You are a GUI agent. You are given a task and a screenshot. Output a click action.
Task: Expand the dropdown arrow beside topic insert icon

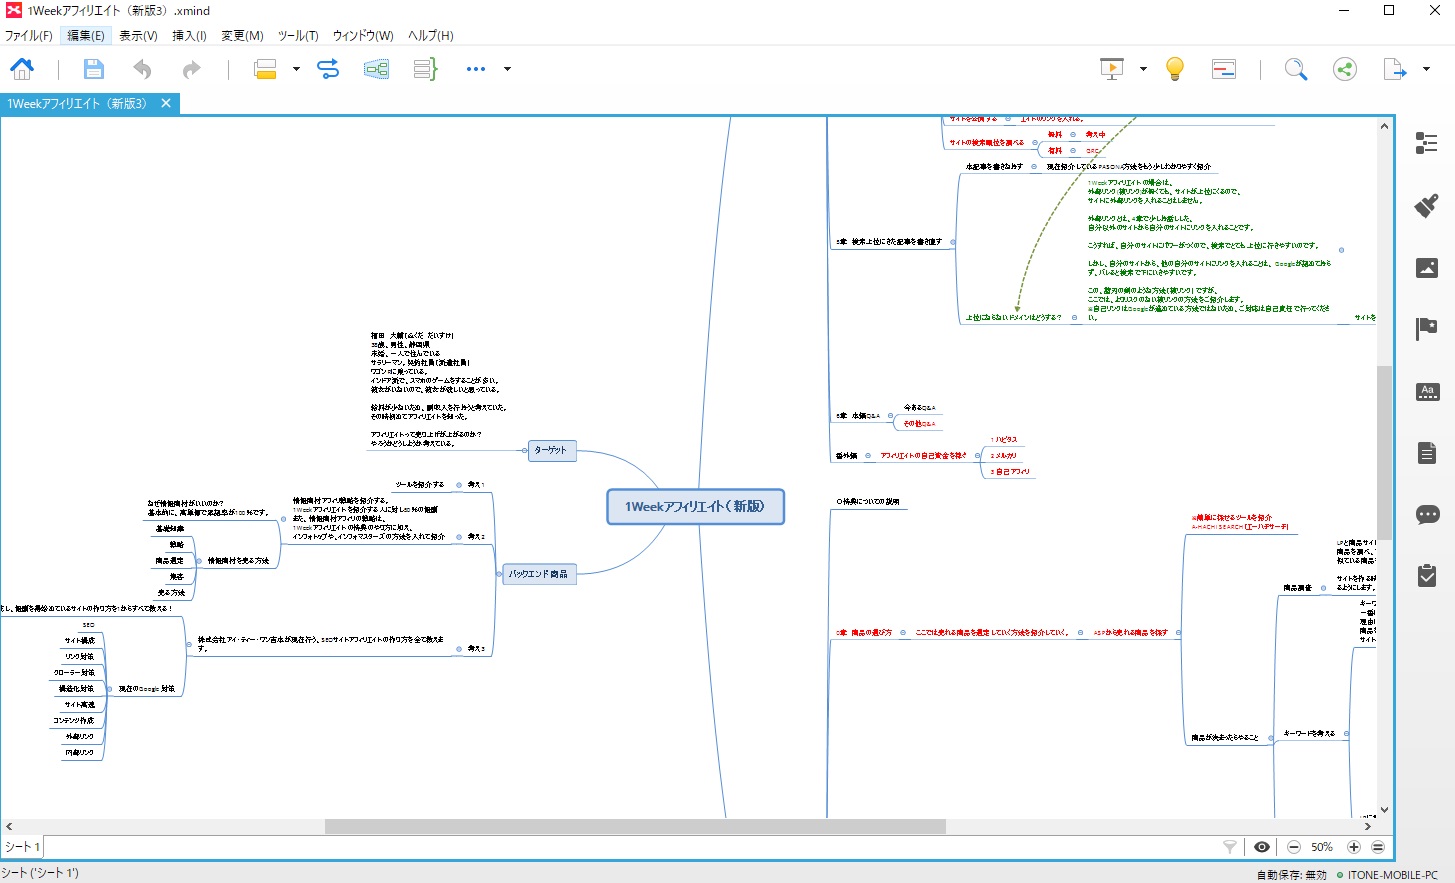296,69
